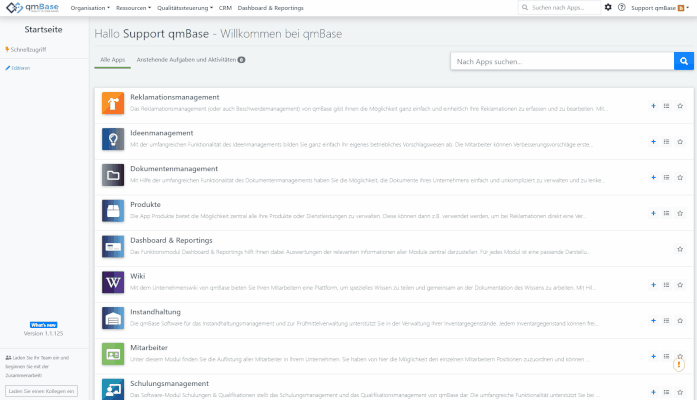This screenshot has height=400, width=697.
Task: Click the Startseite sidebar heading
Action: point(44,30)
